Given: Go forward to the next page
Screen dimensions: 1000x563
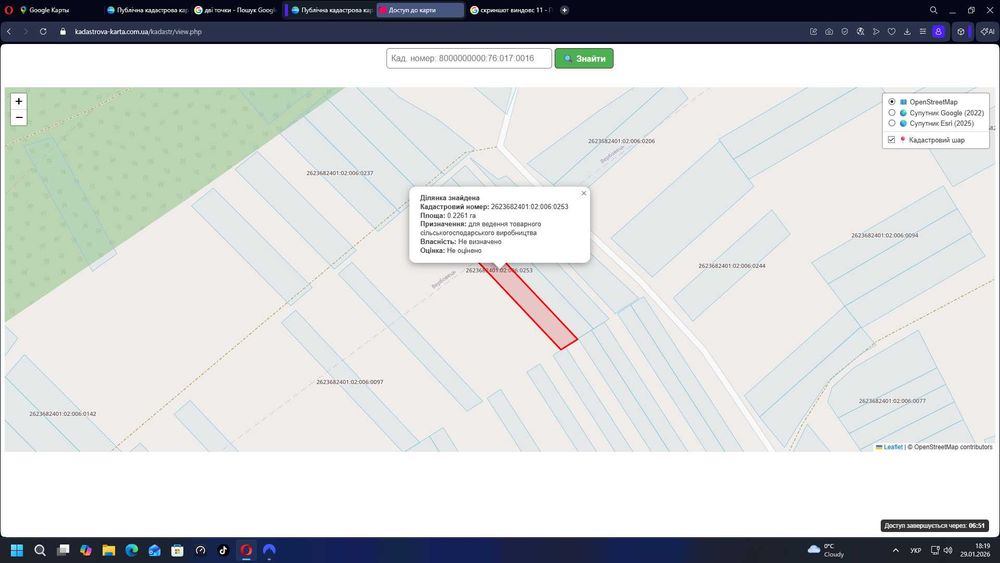Looking at the screenshot, I should point(26,31).
